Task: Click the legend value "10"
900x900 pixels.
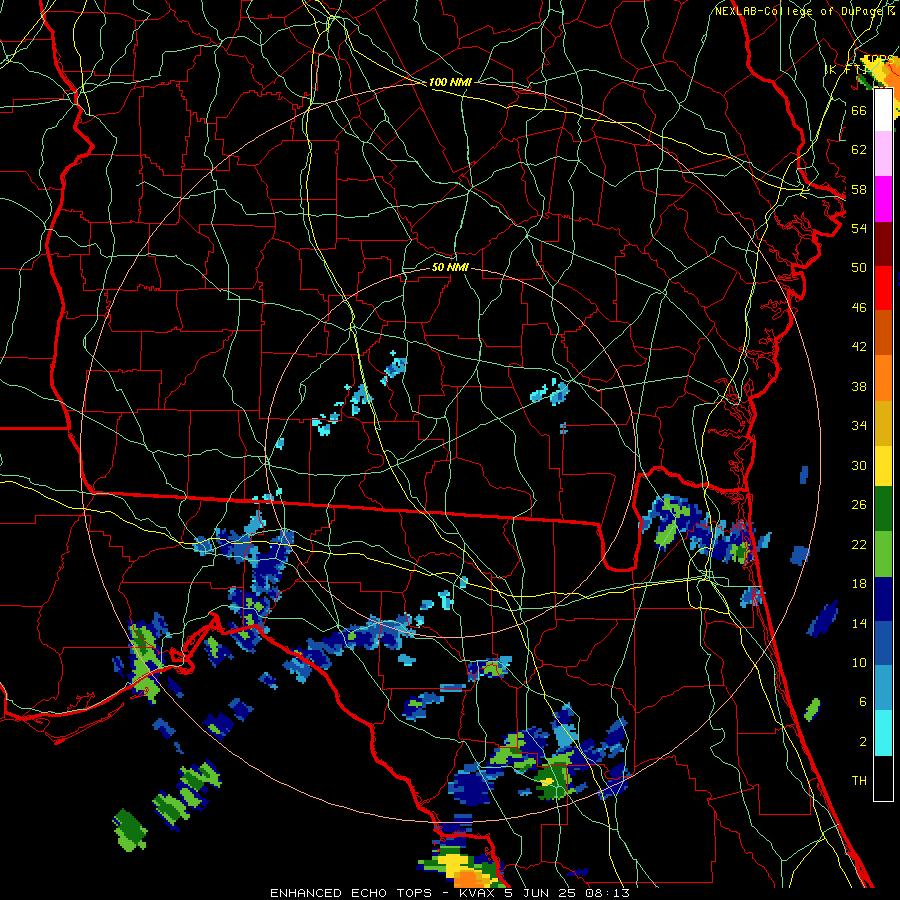Action: pyautogui.click(x=859, y=662)
